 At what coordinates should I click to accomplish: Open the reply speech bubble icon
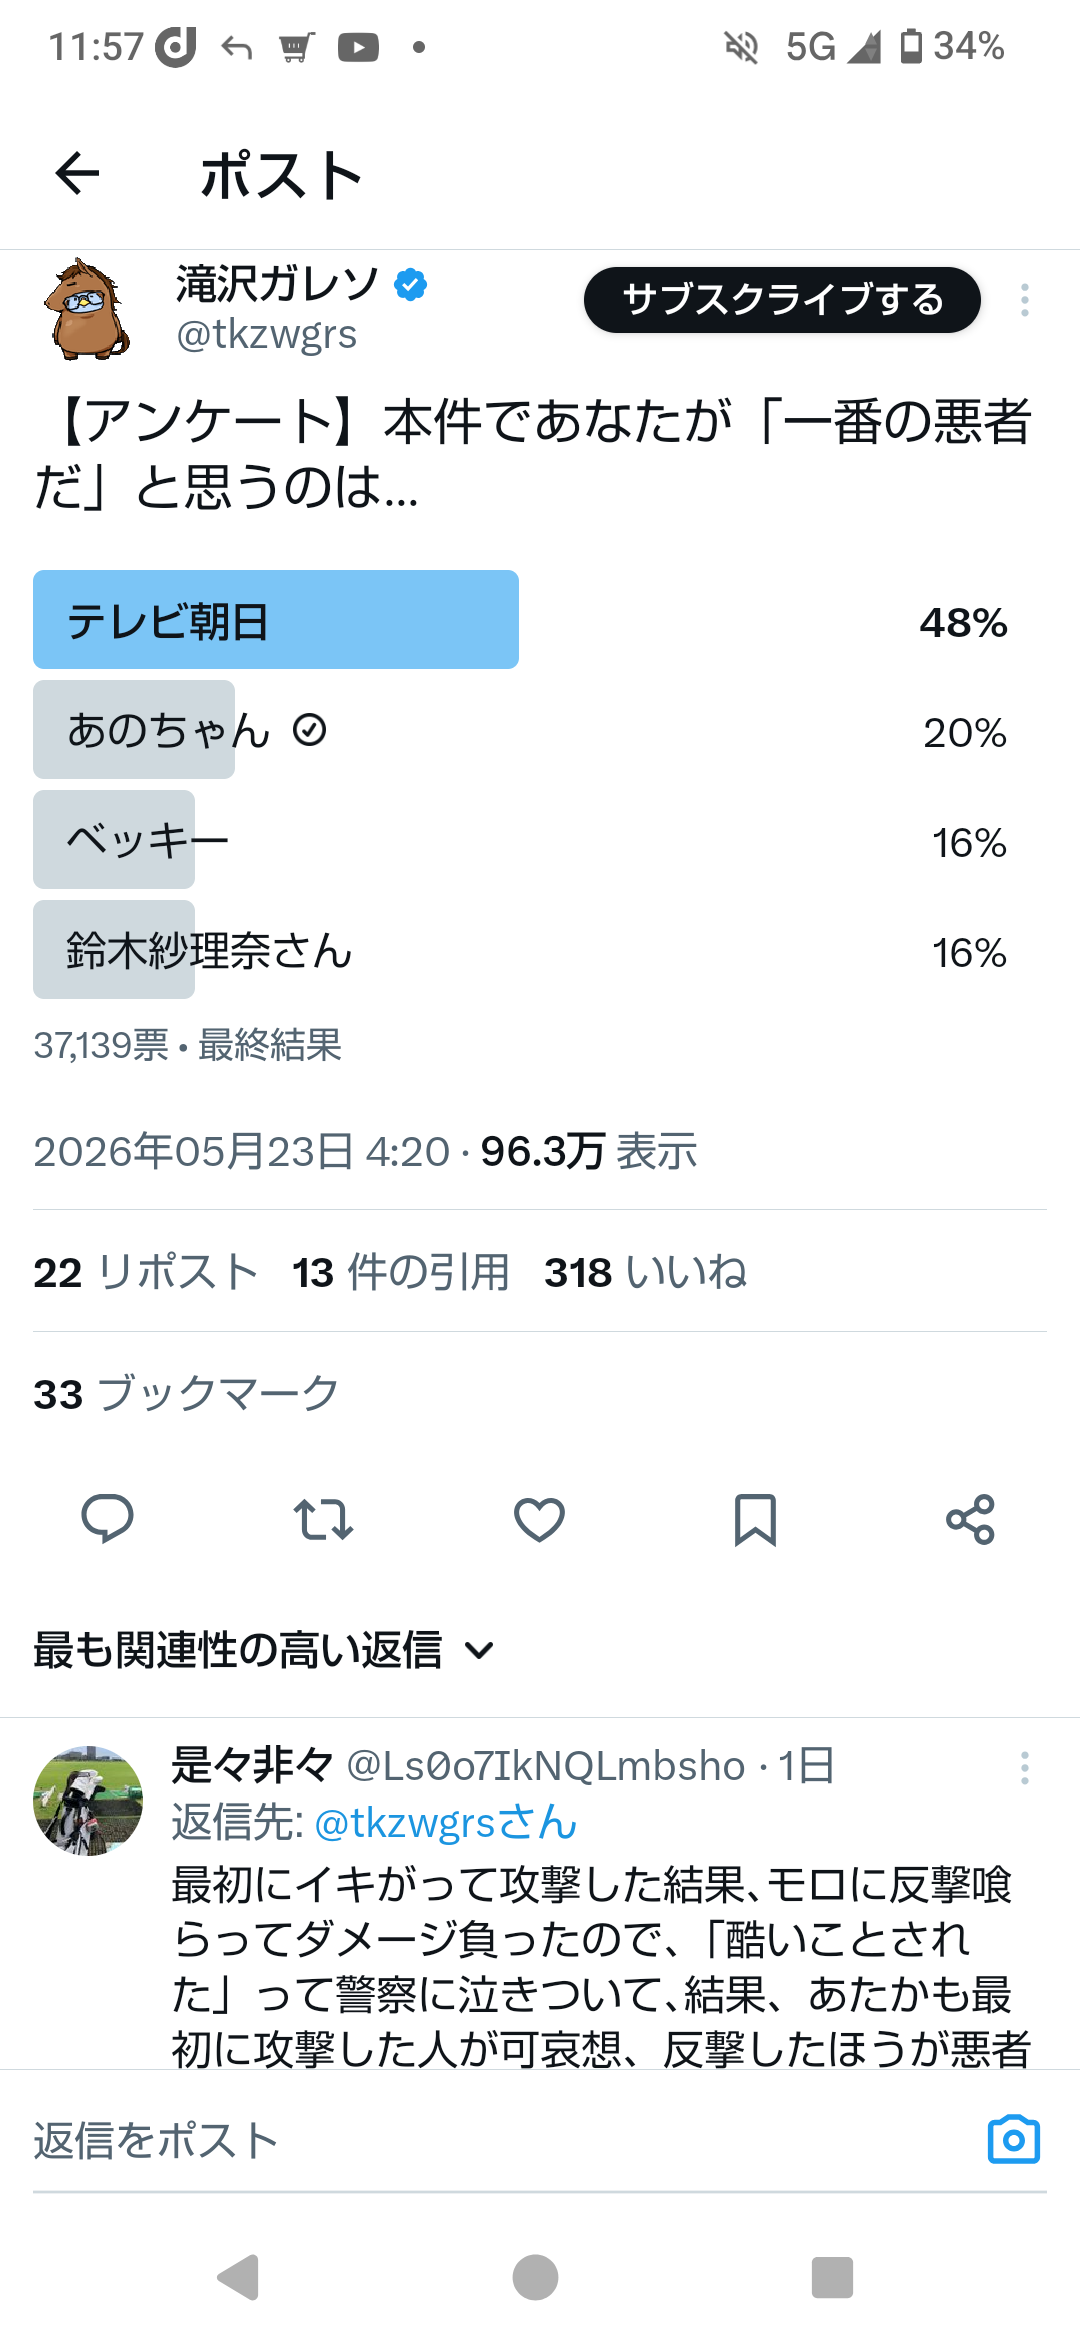[x=107, y=1520]
